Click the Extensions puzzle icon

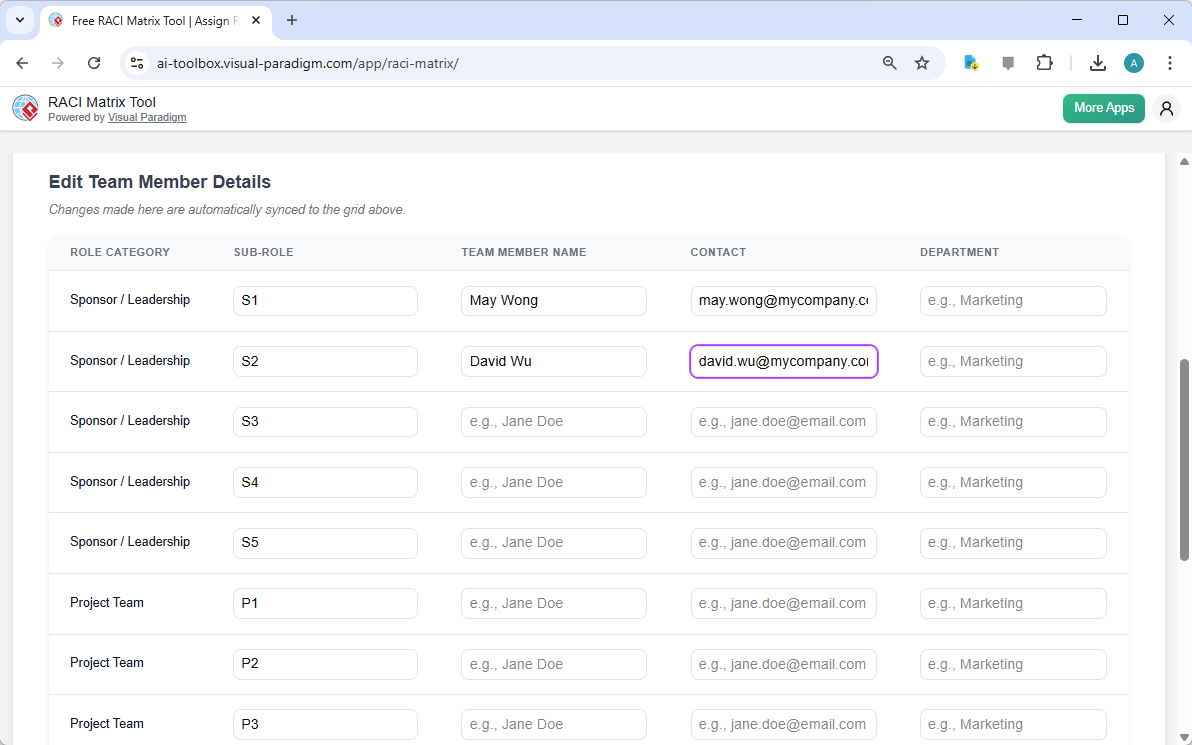(x=1044, y=62)
